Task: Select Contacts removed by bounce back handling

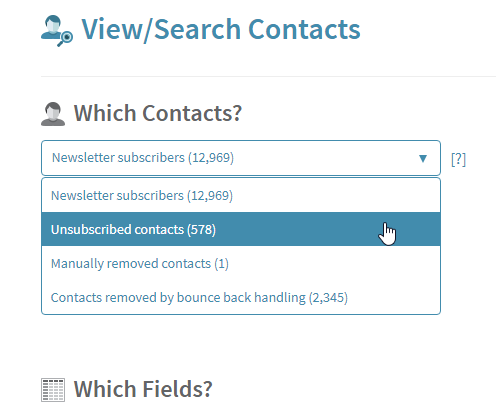Action: pos(241,298)
